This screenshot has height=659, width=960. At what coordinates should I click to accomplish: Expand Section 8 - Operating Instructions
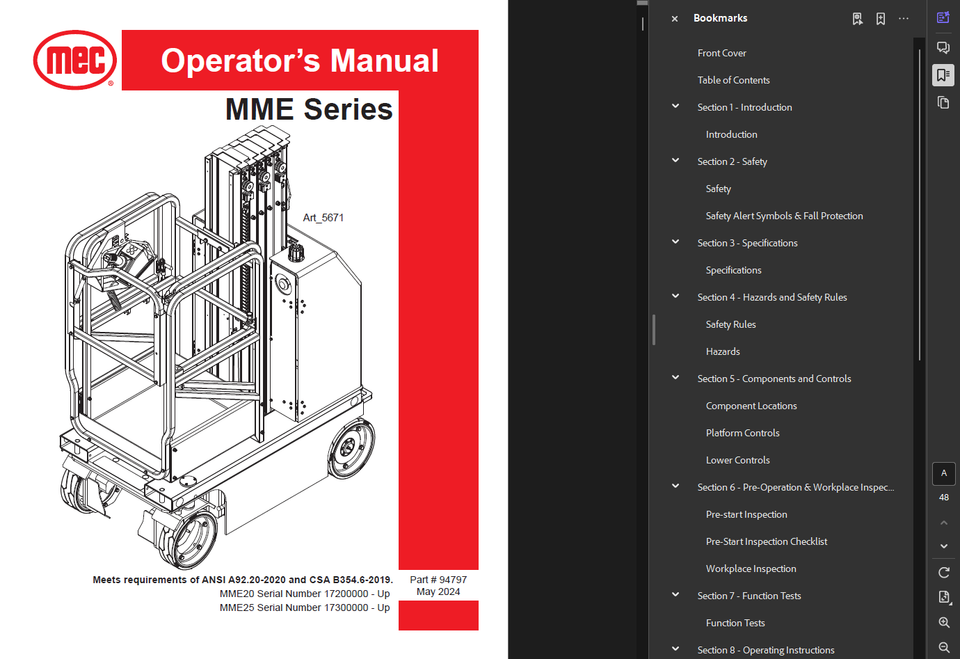click(x=675, y=649)
